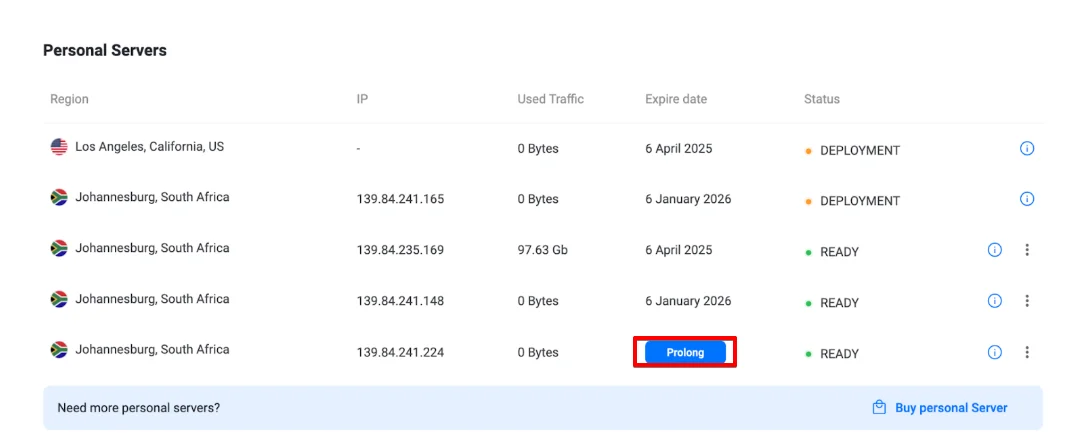Click DEPLOYMENT status of Los Angeles server

click(x=859, y=151)
